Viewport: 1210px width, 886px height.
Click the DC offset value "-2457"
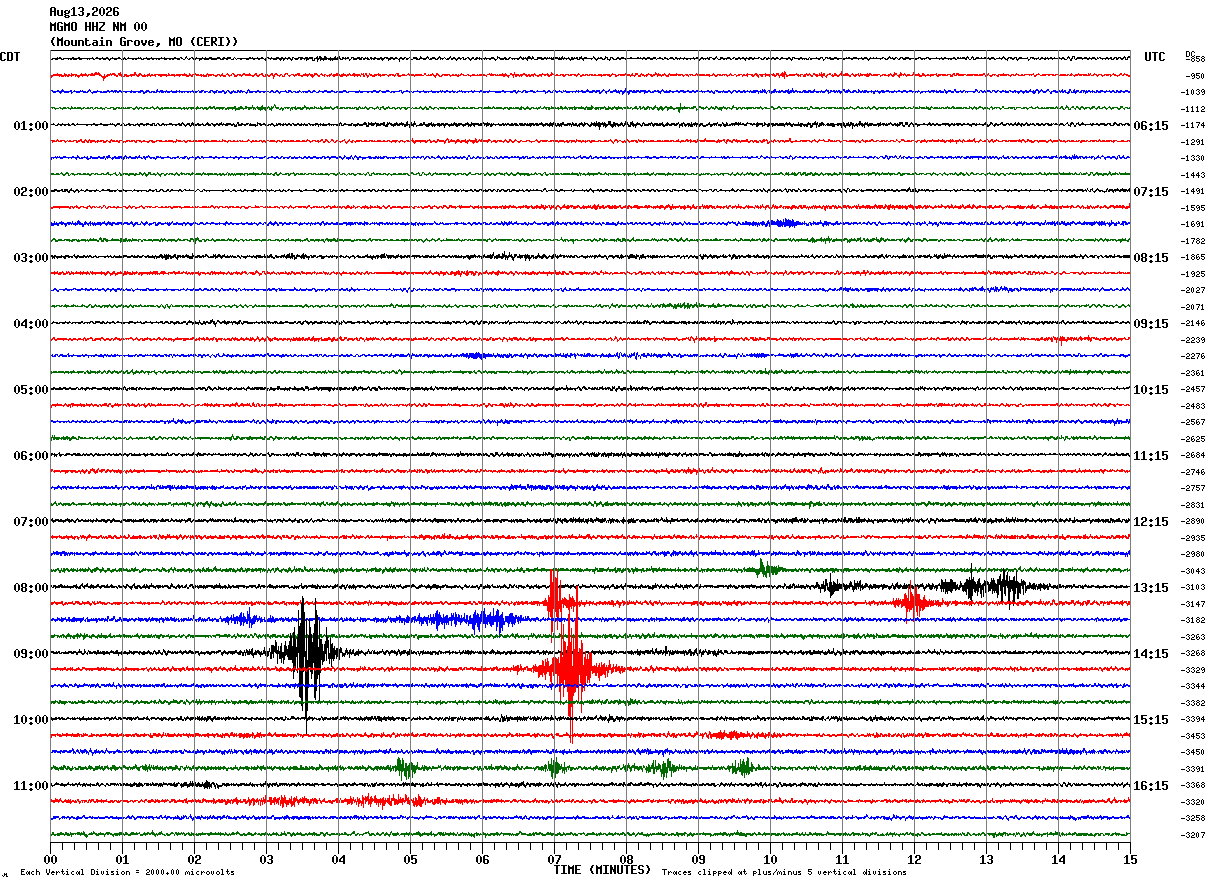click(1193, 390)
